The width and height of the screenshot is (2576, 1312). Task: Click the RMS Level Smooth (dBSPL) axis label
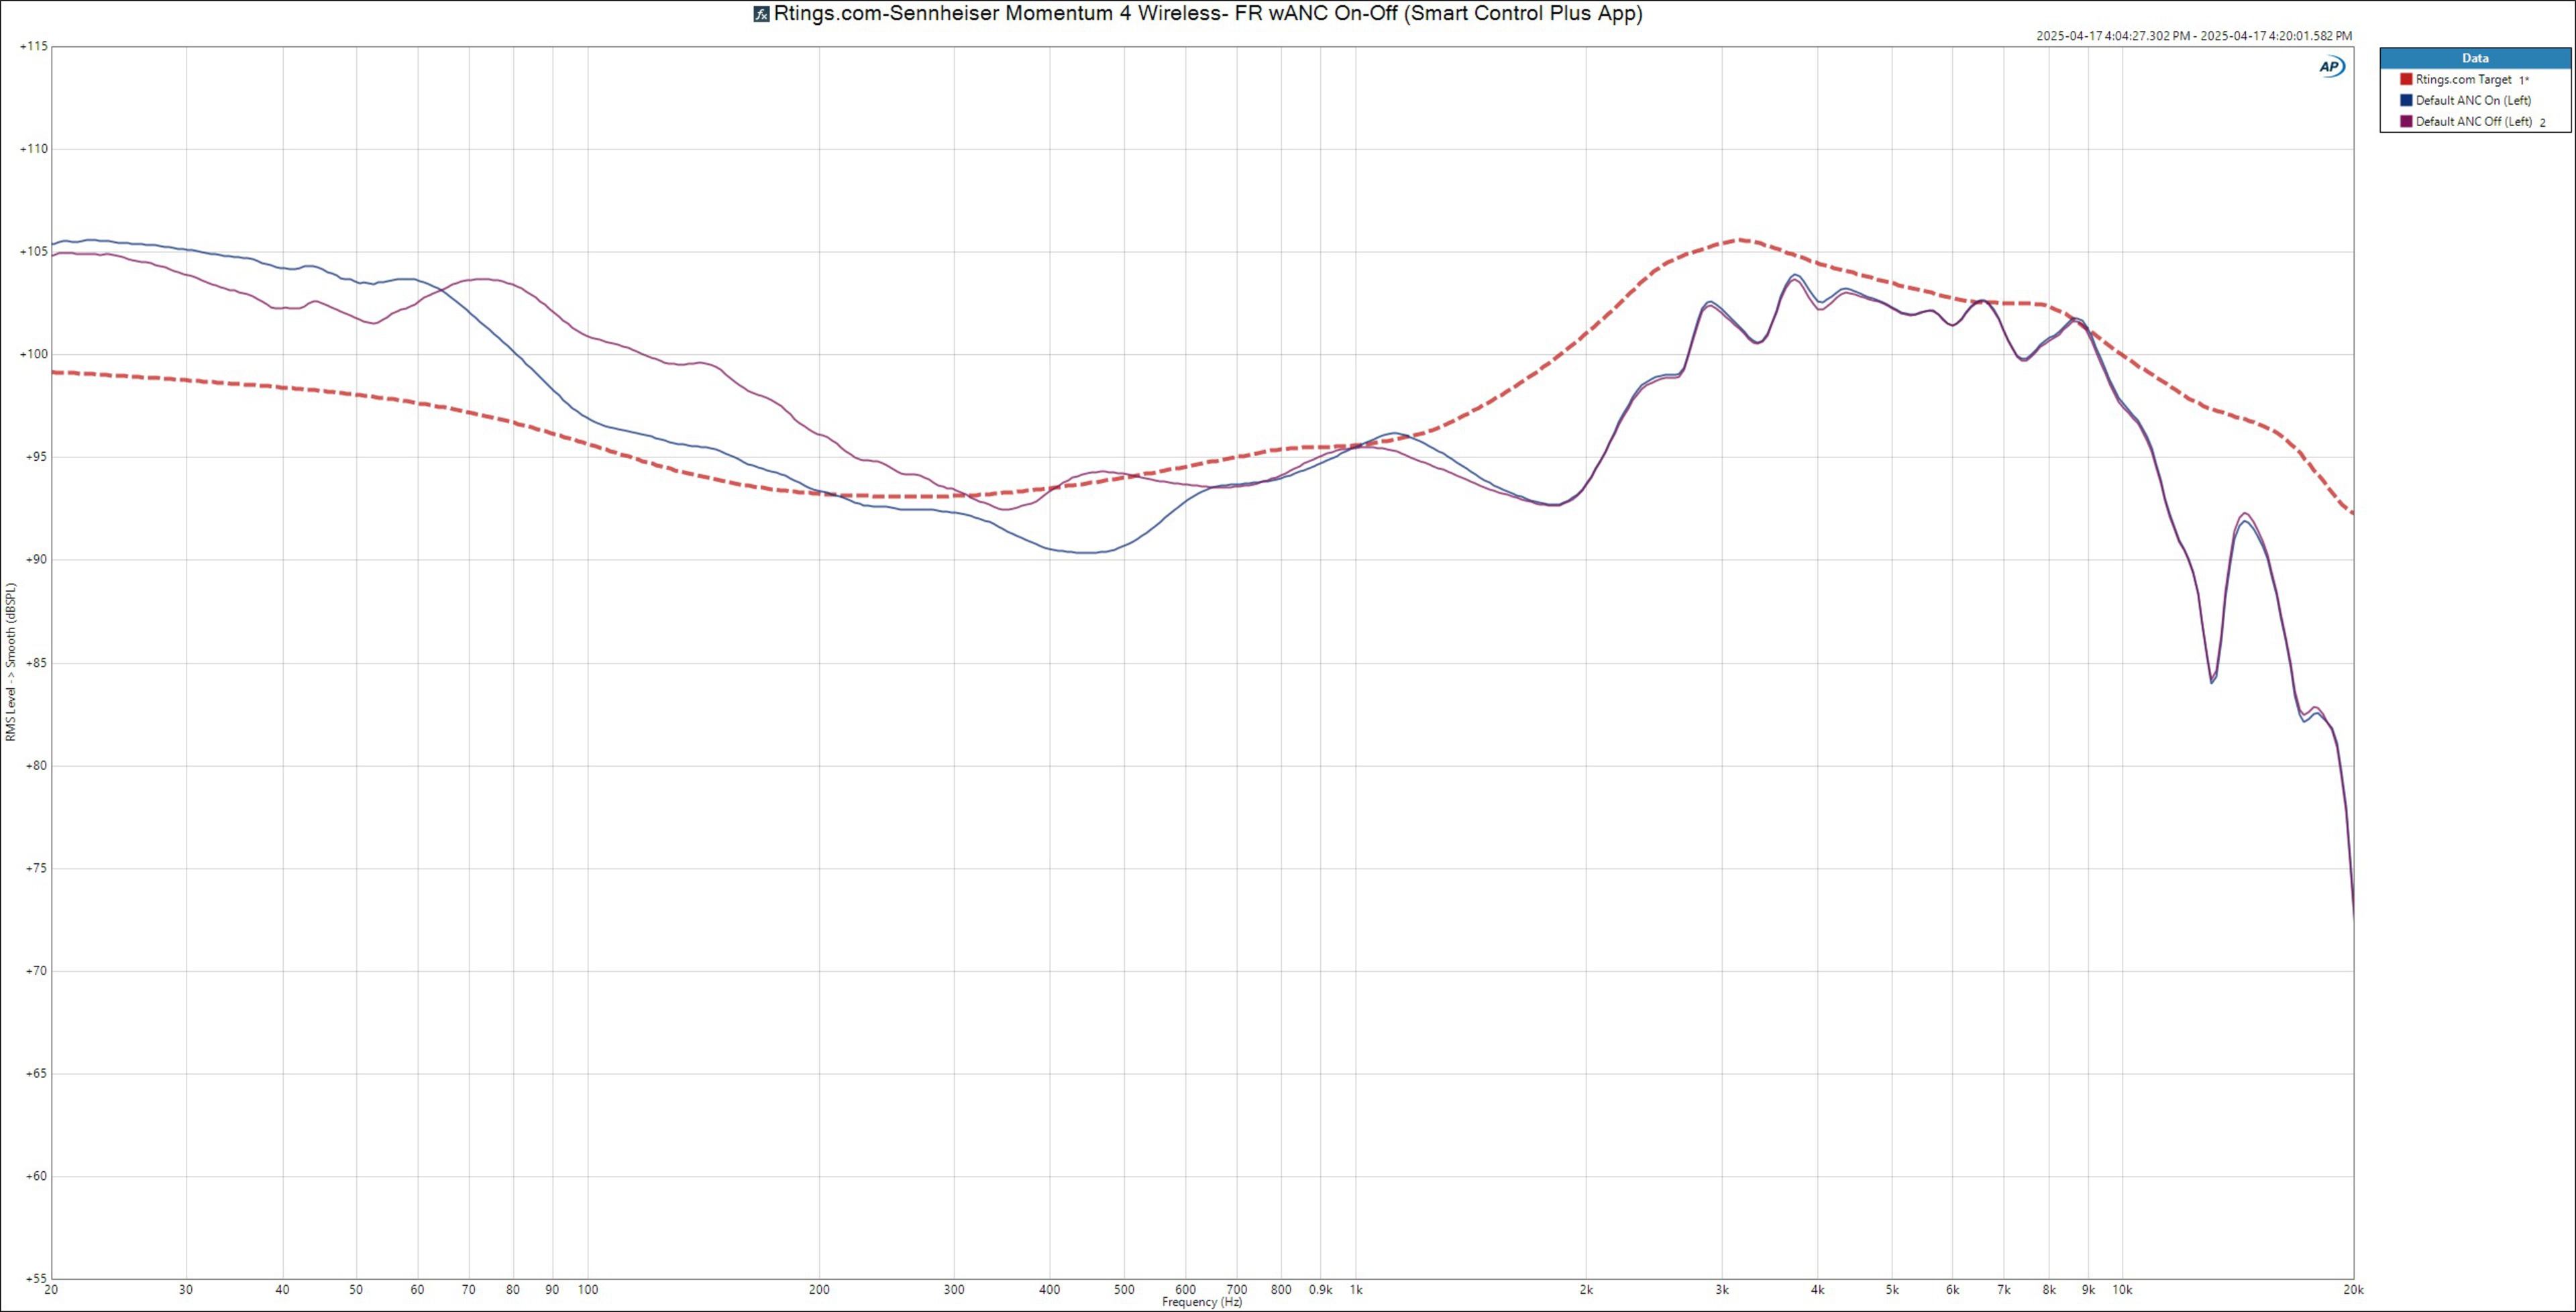[11, 662]
